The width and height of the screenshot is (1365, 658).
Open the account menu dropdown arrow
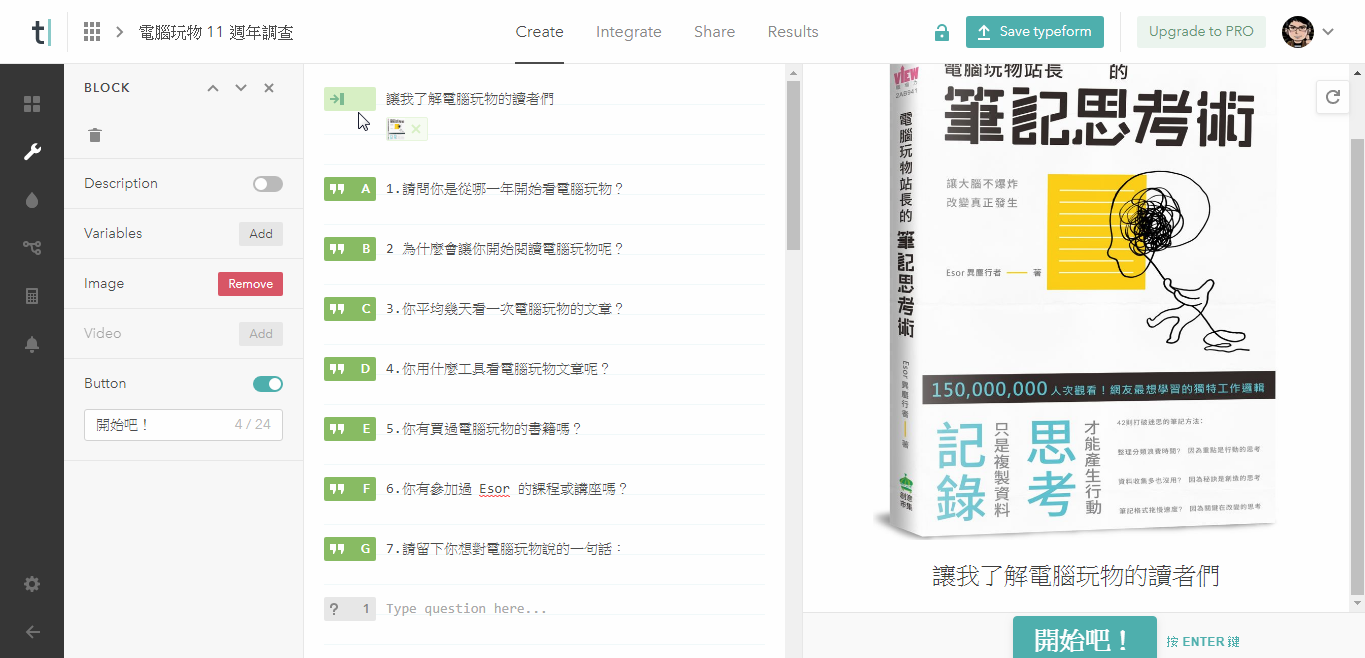point(1328,32)
